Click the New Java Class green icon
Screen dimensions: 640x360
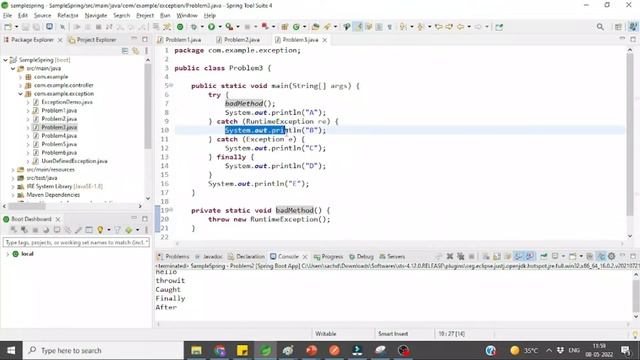(297, 27)
